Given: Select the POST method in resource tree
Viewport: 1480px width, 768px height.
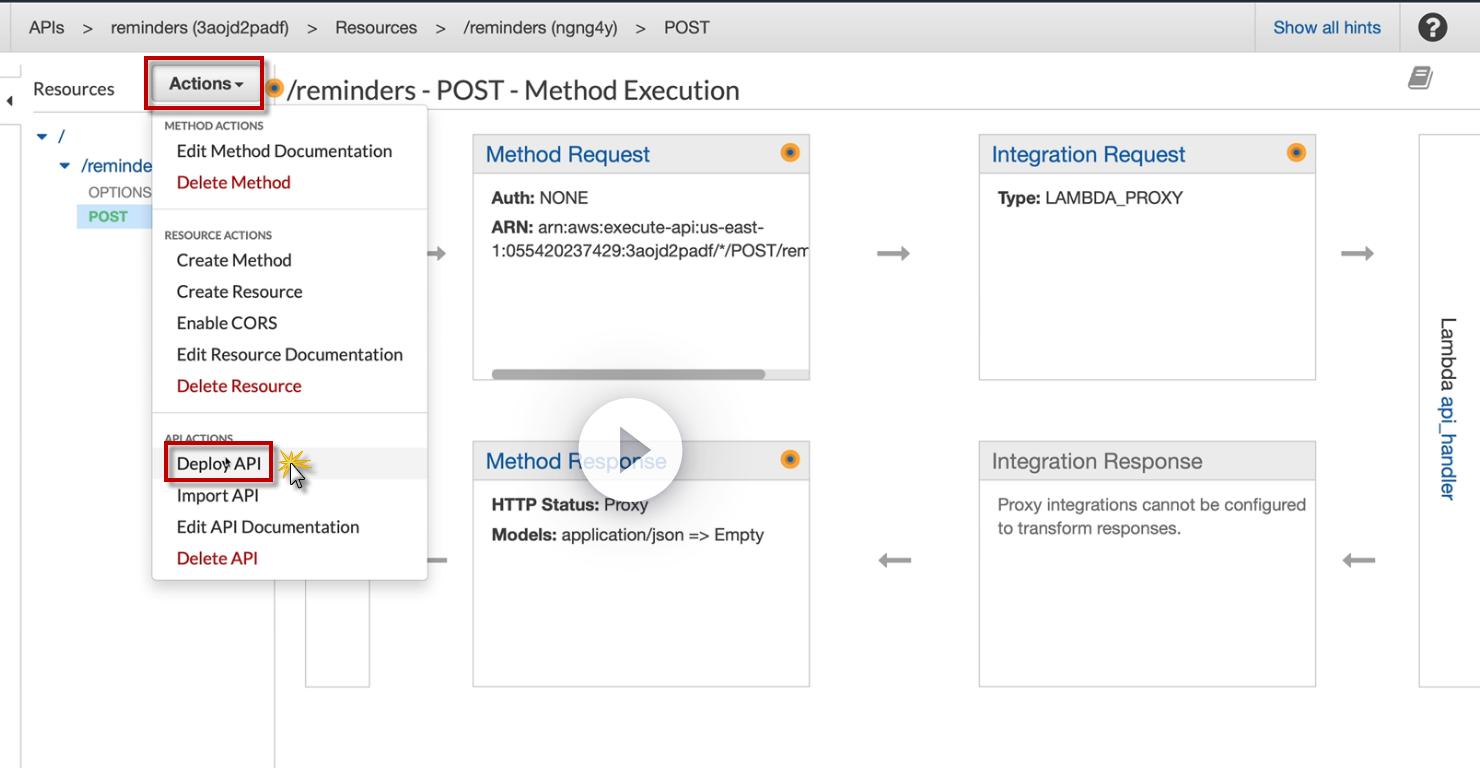Looking at the screenshot, I should click(x=108, y=216).
